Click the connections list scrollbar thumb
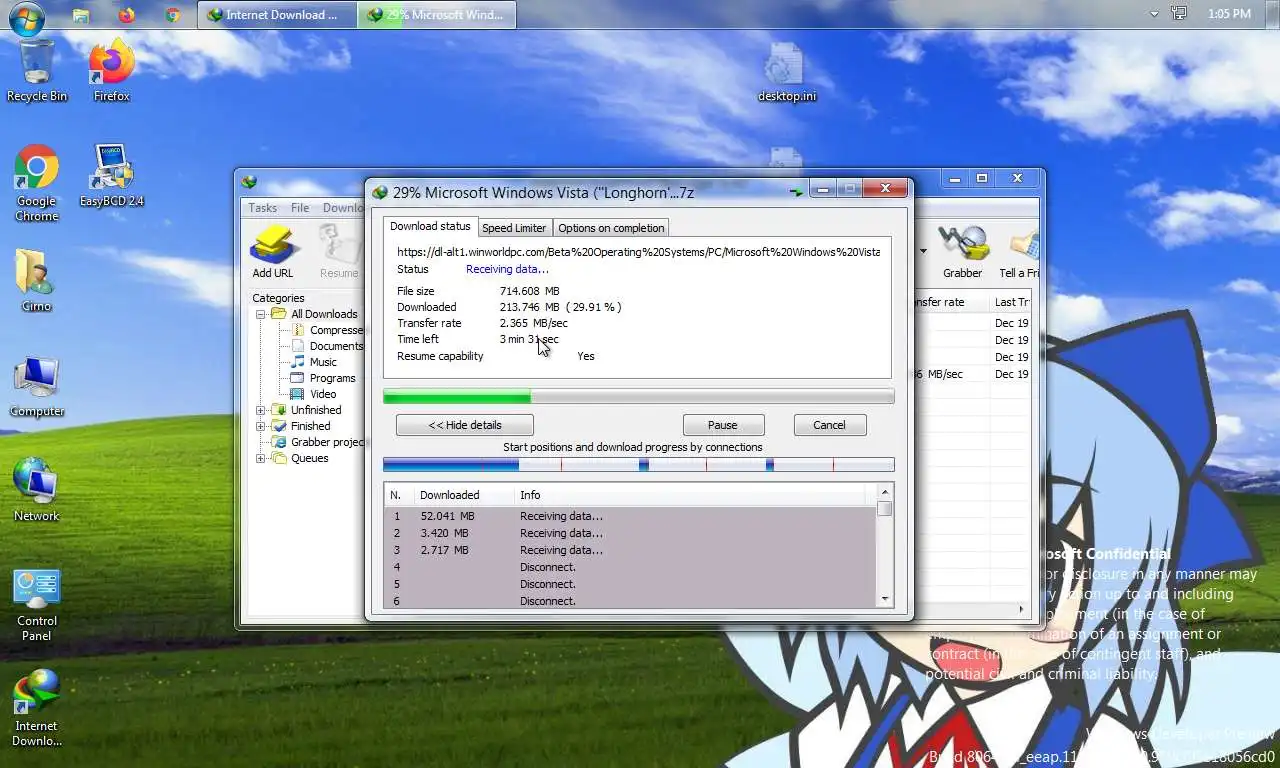1280x768 pixels. pos(884,509)
